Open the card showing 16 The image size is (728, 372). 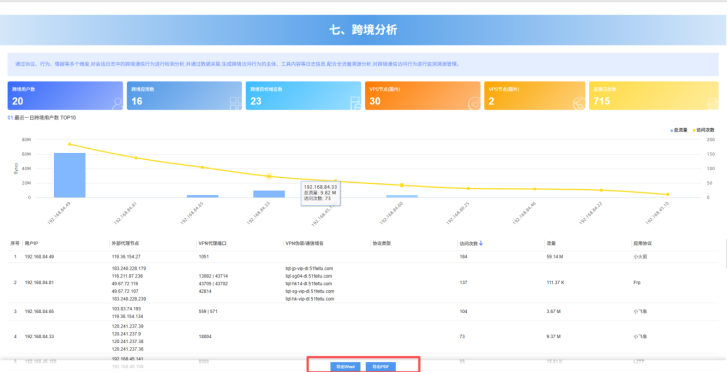[184, 96]
